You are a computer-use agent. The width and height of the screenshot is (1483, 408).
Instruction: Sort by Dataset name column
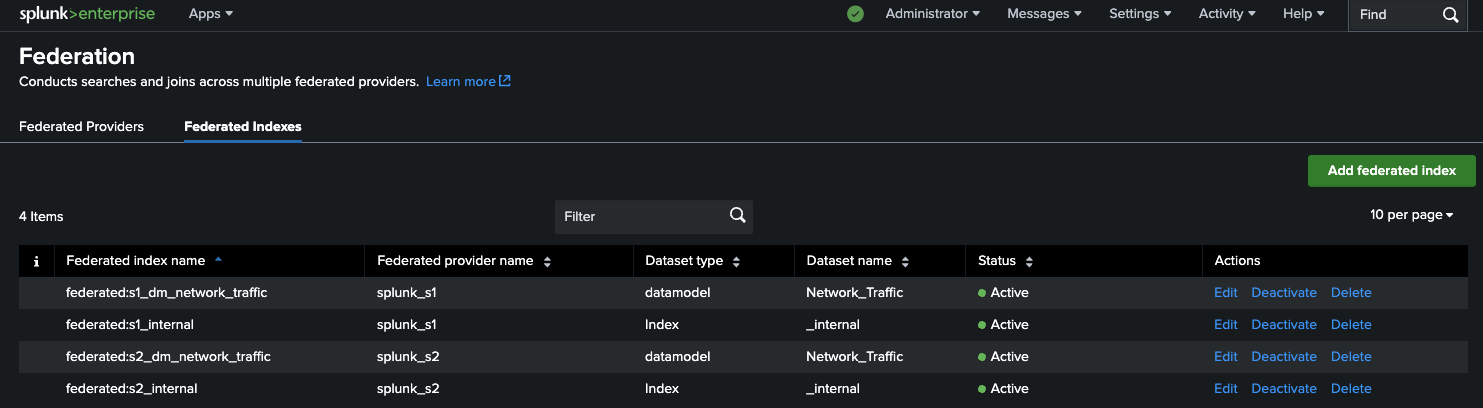coord(858,261)
